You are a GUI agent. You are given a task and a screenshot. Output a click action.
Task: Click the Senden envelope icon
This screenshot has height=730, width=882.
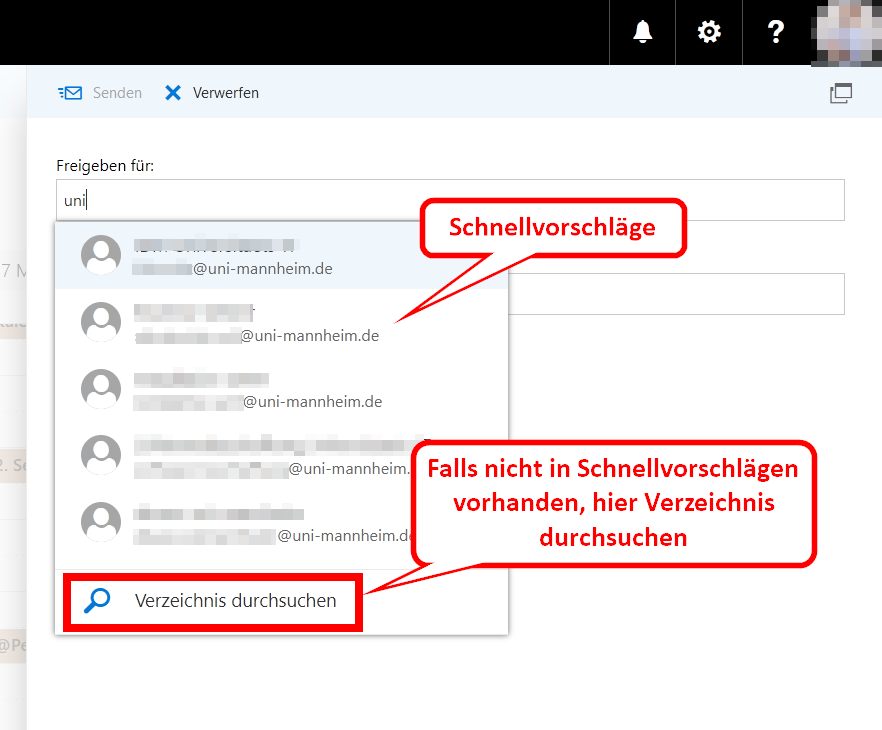pos(70,93)
